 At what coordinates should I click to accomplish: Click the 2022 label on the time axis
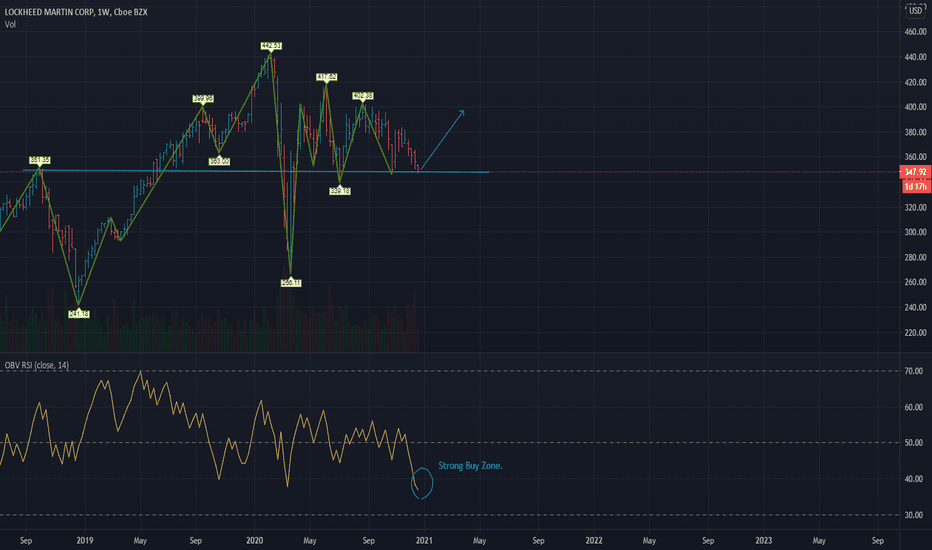coord(594,540)
